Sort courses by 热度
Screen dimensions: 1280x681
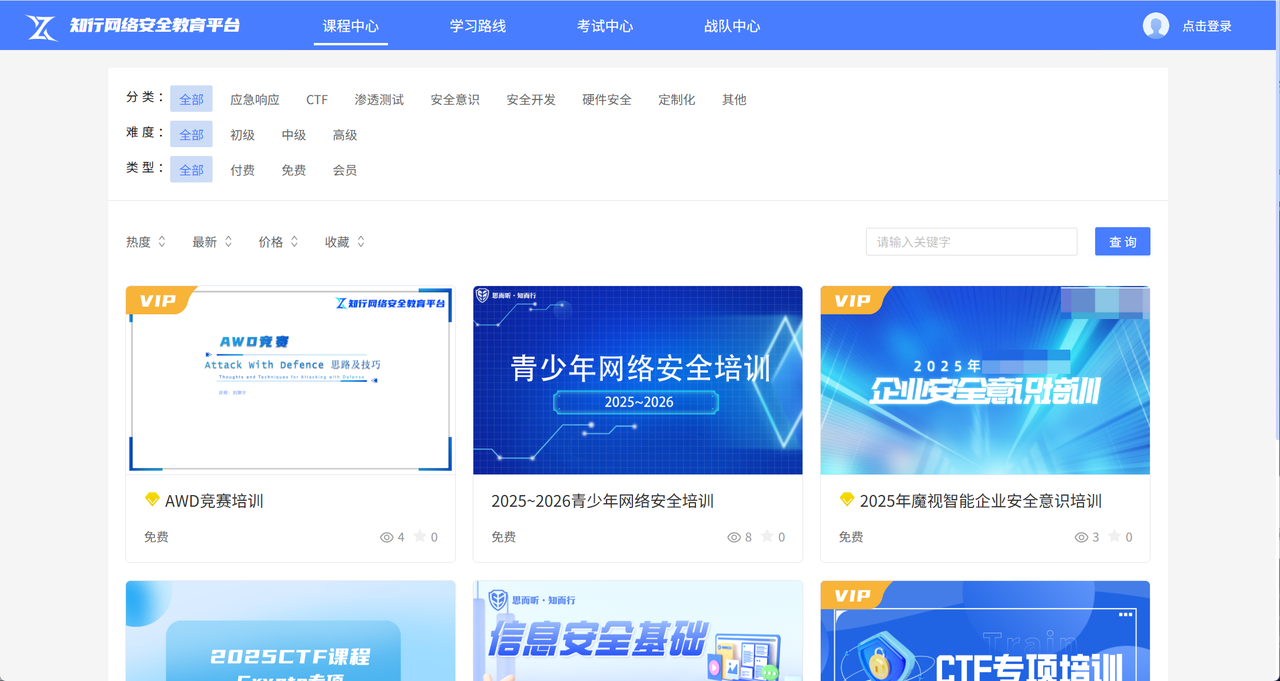click(146, 242)
